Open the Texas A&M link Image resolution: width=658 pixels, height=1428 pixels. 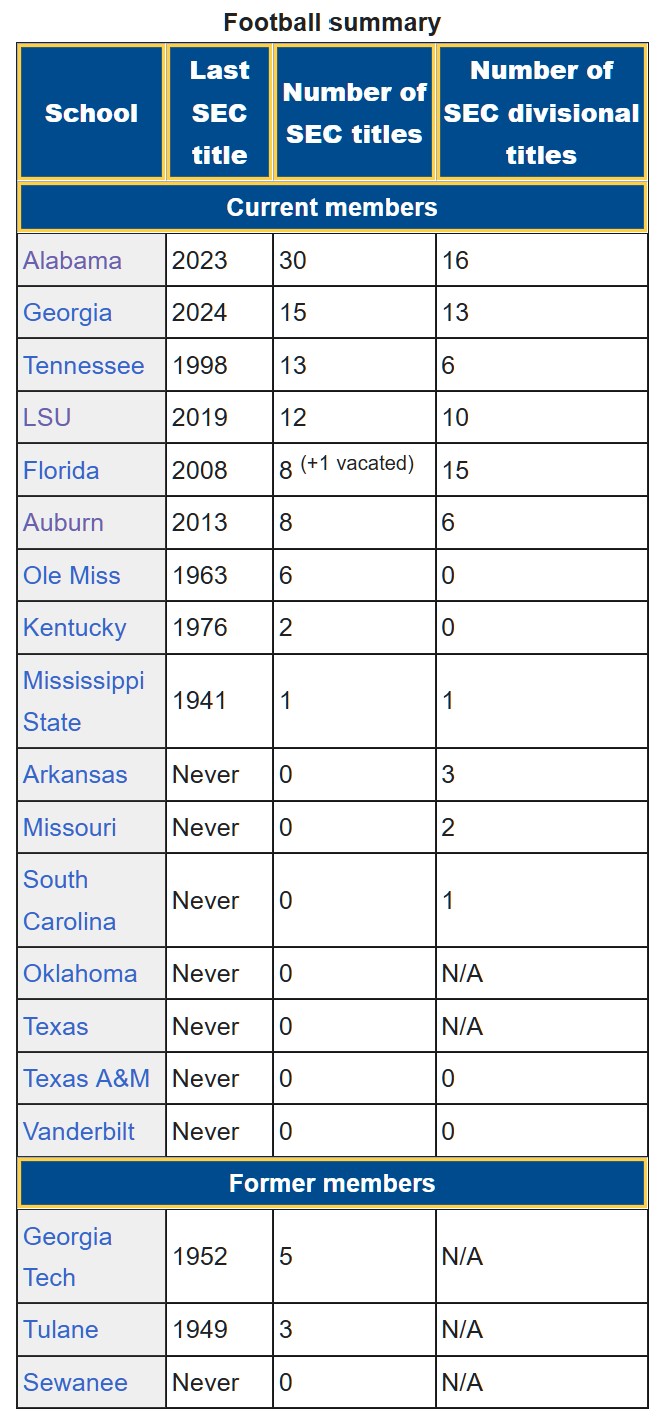[86, 1079]
